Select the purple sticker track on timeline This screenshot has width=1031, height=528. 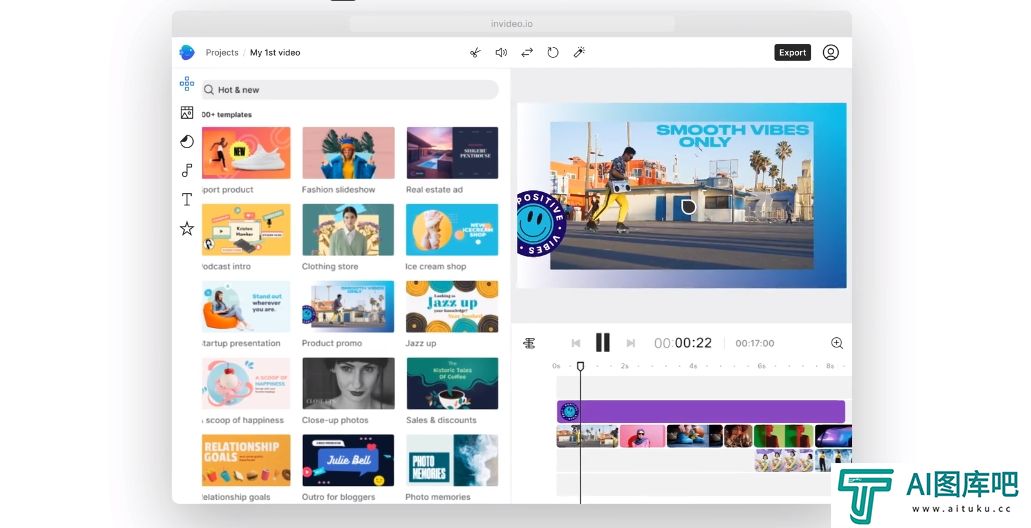(700, 411)
